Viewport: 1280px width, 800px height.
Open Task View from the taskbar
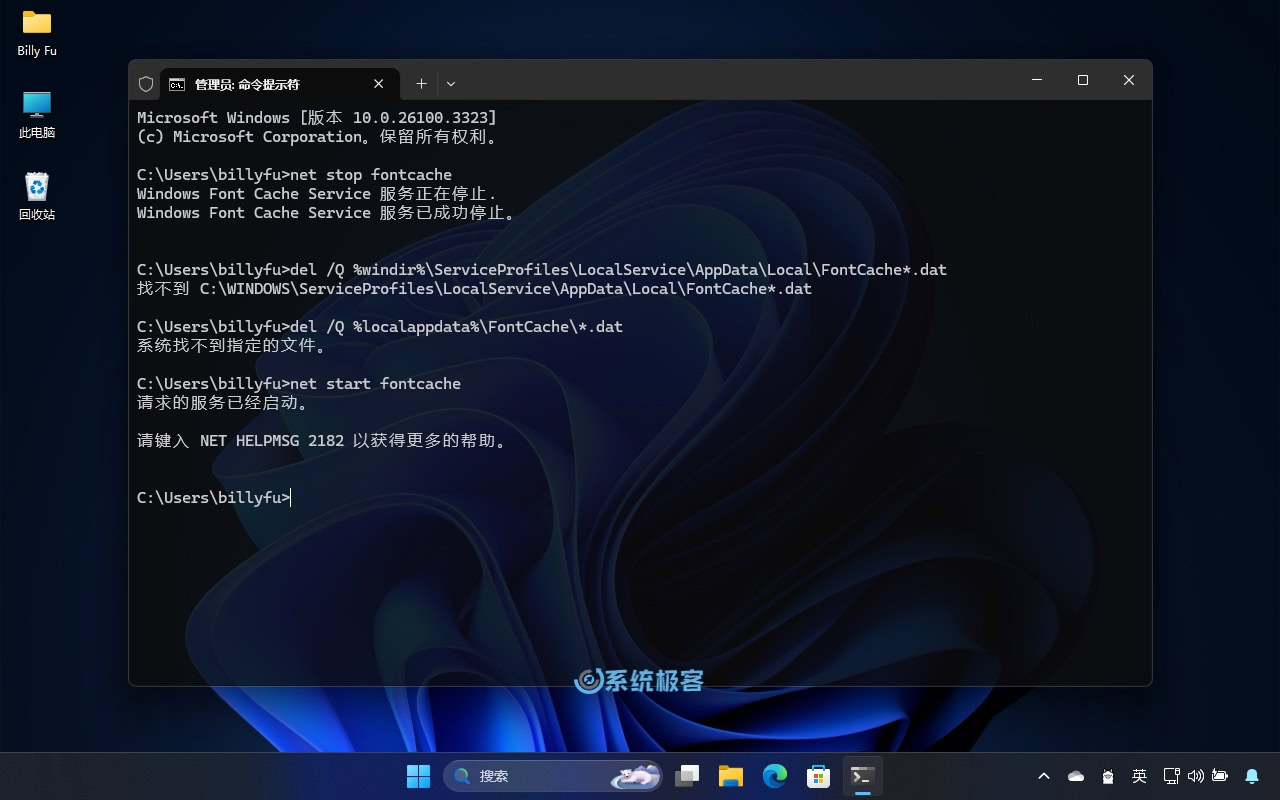point(687,776)
